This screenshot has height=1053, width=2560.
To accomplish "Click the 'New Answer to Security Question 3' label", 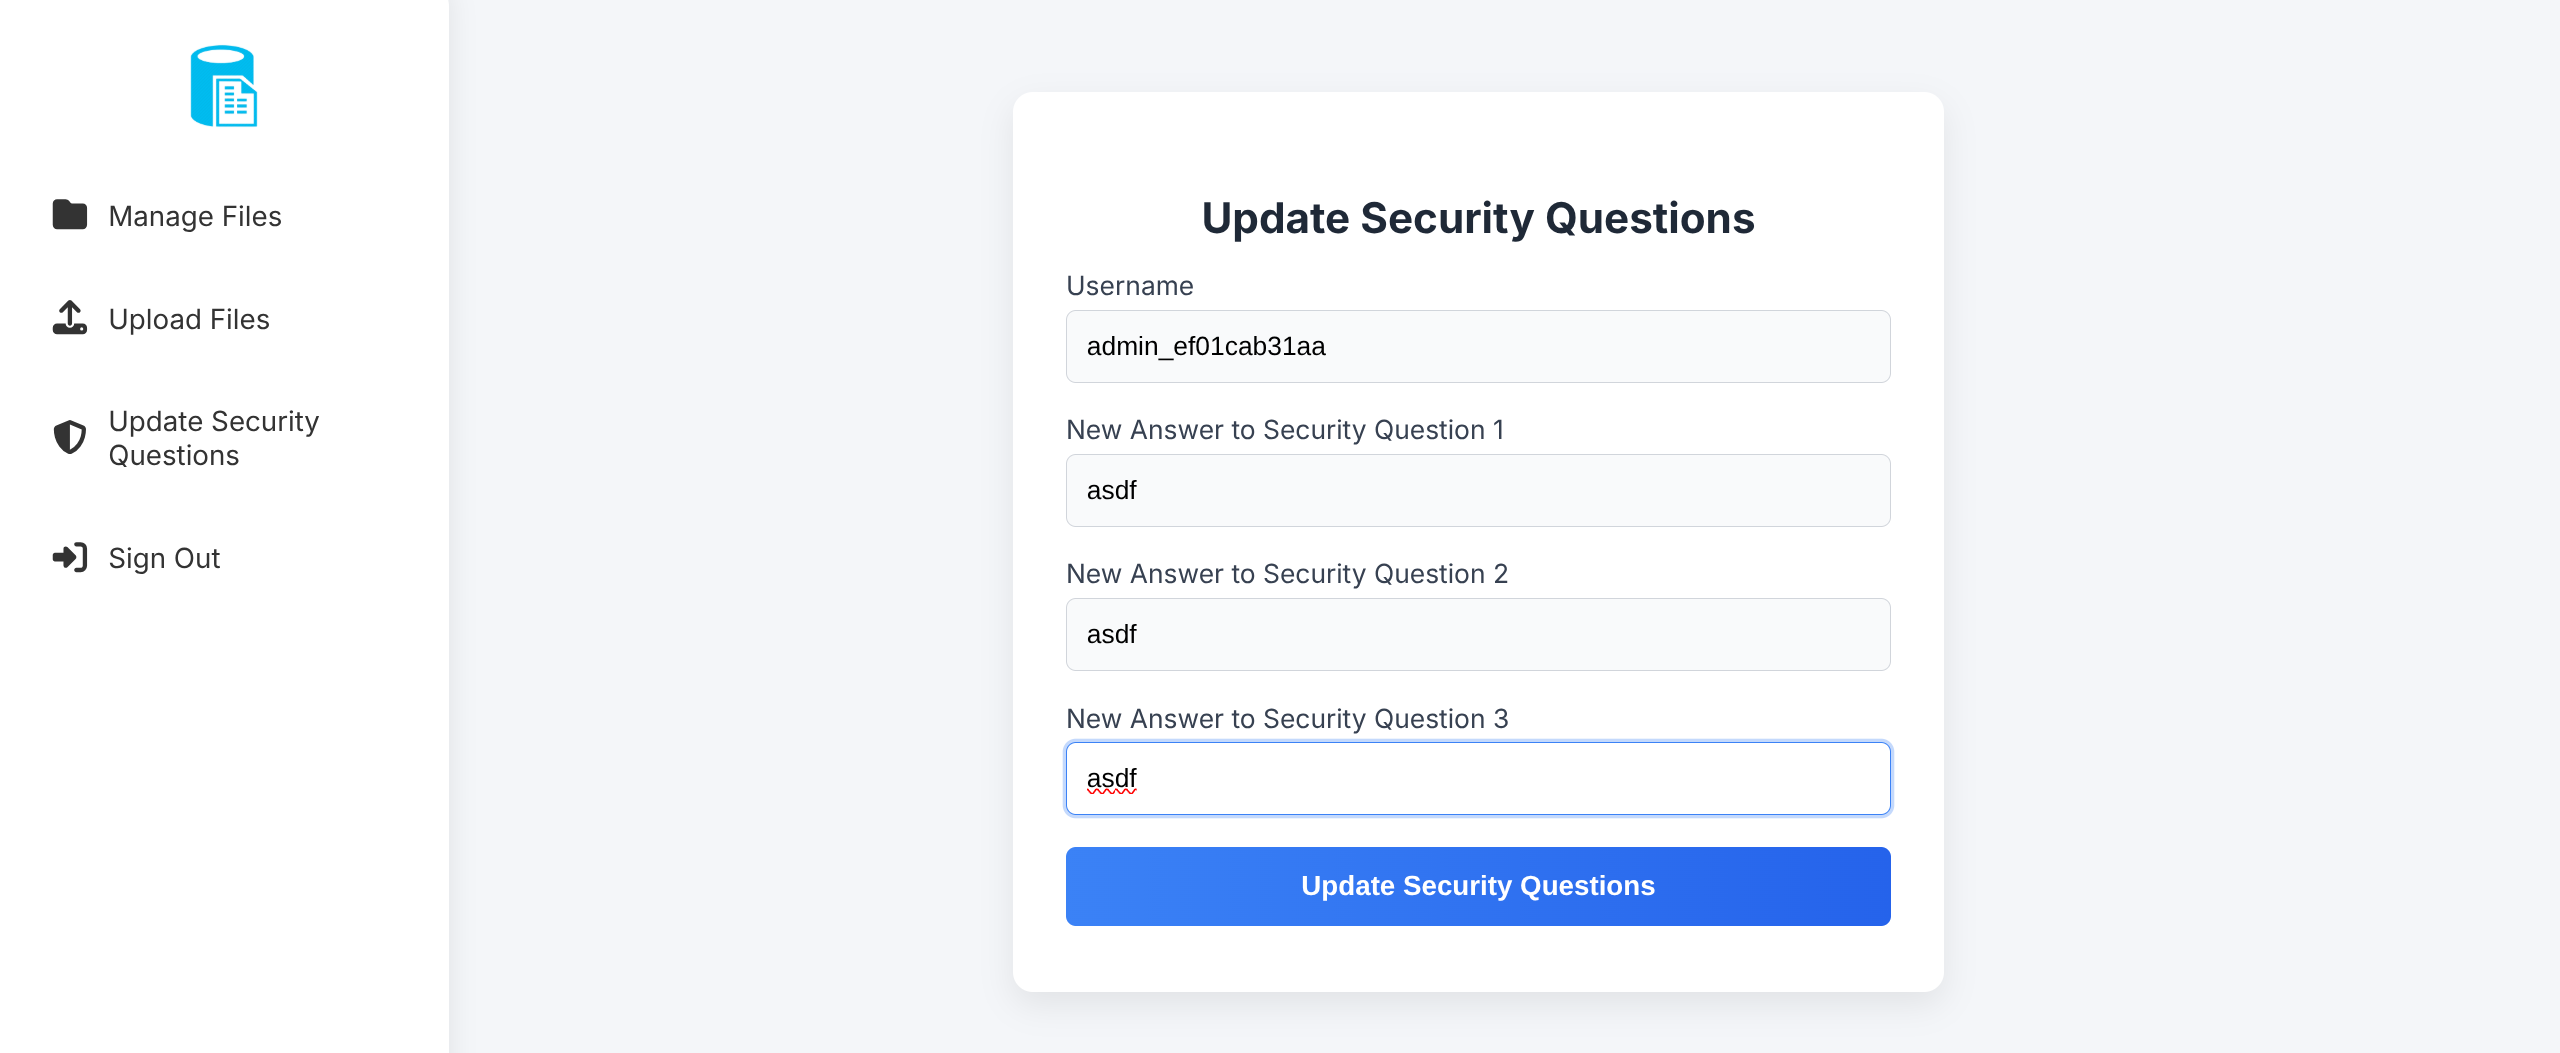I will tap(1286, 719).
